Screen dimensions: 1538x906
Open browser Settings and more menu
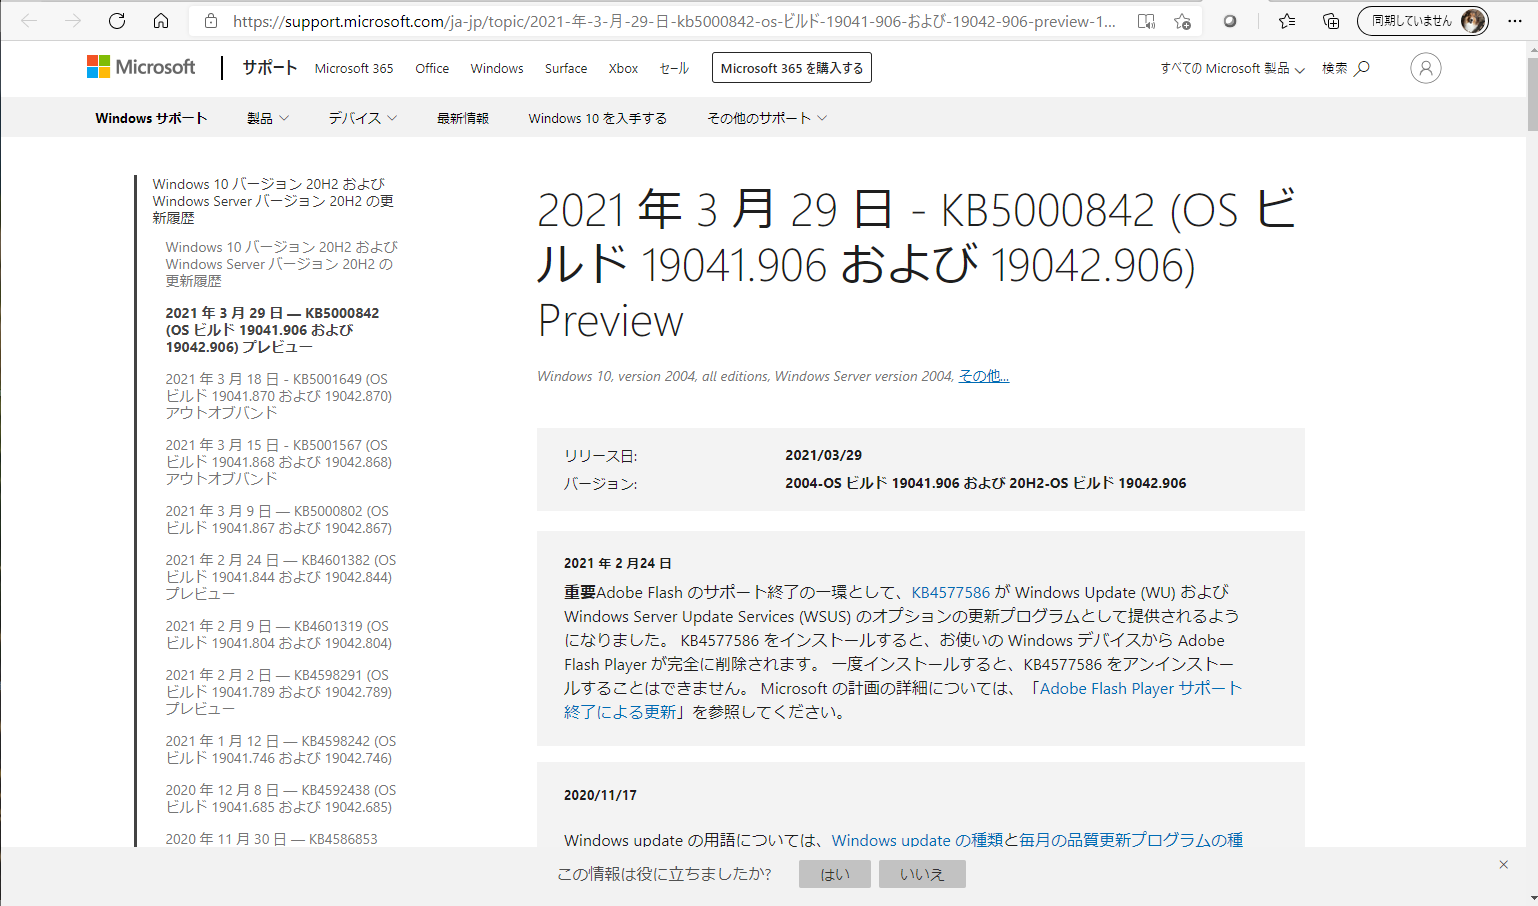coord(1515,21)
